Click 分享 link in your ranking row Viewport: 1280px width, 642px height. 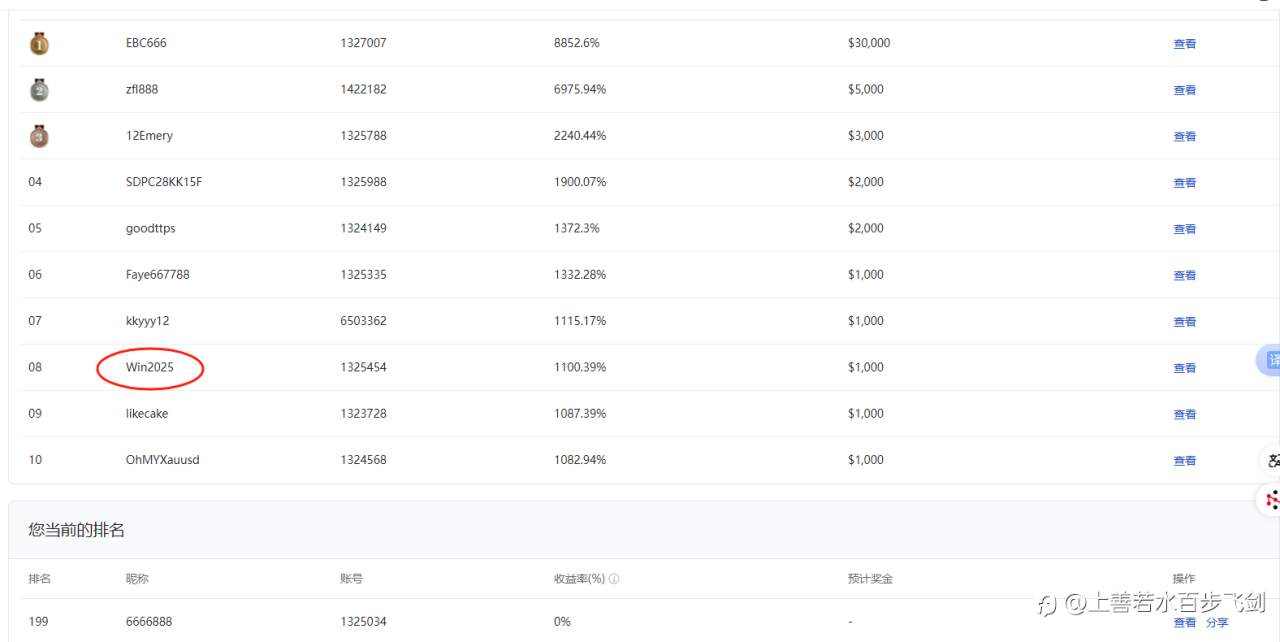[1217, 622]
